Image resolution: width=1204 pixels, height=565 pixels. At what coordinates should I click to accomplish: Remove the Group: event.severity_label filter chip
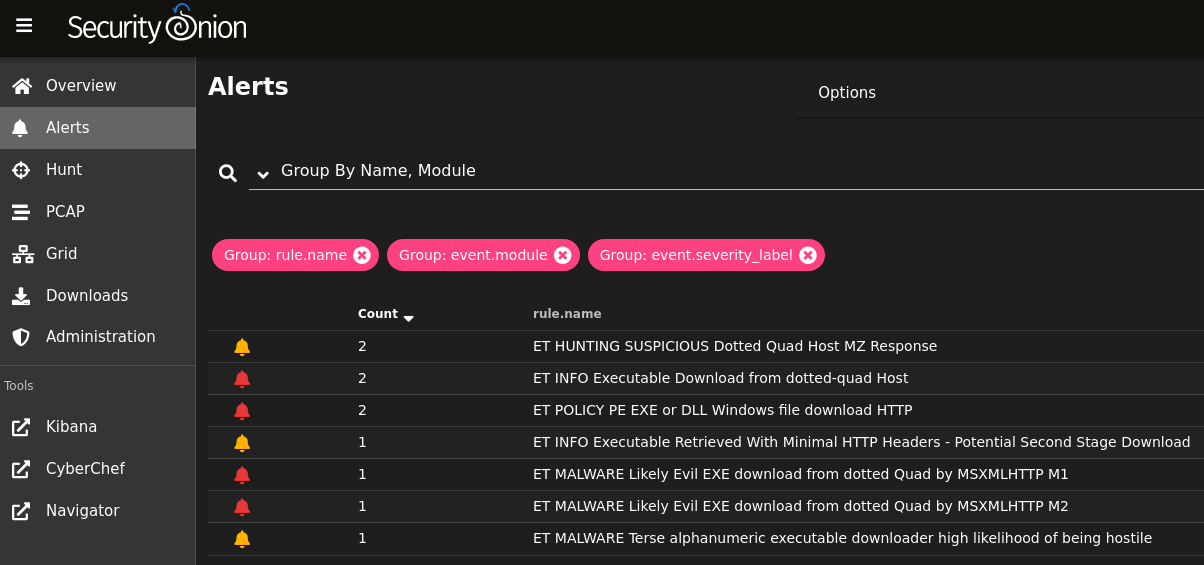(808, 255)
